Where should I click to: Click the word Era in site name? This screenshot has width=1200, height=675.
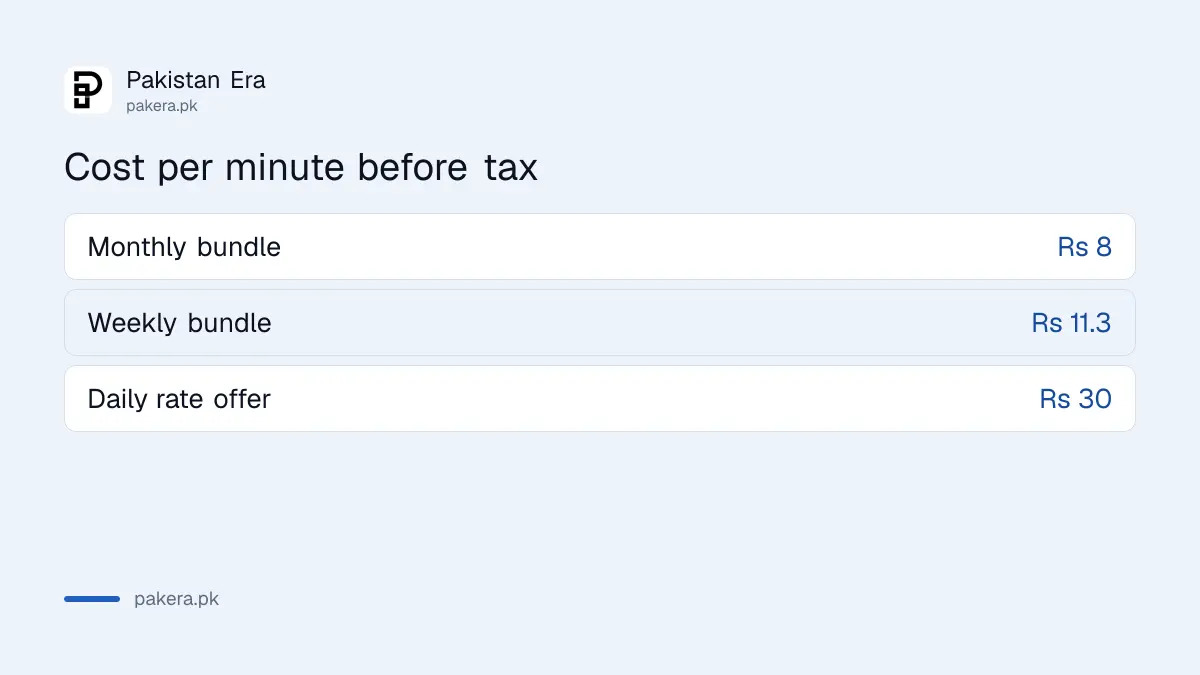click(x=248, y=80)
